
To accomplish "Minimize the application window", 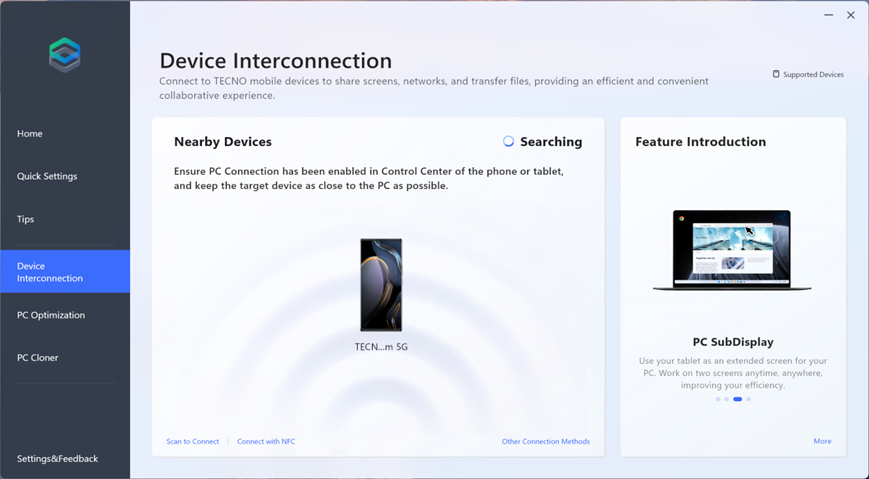I will click(x=829, y=15).
